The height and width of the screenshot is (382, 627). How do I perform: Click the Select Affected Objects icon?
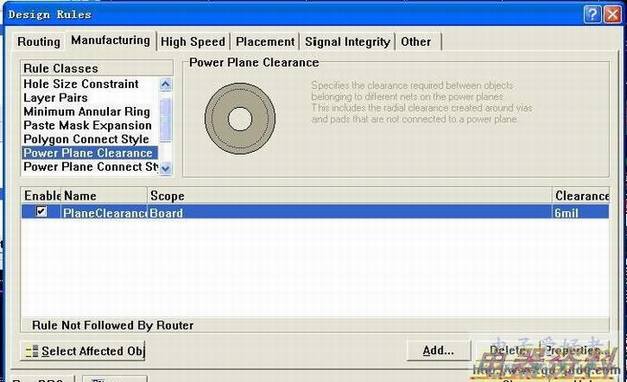32,351
